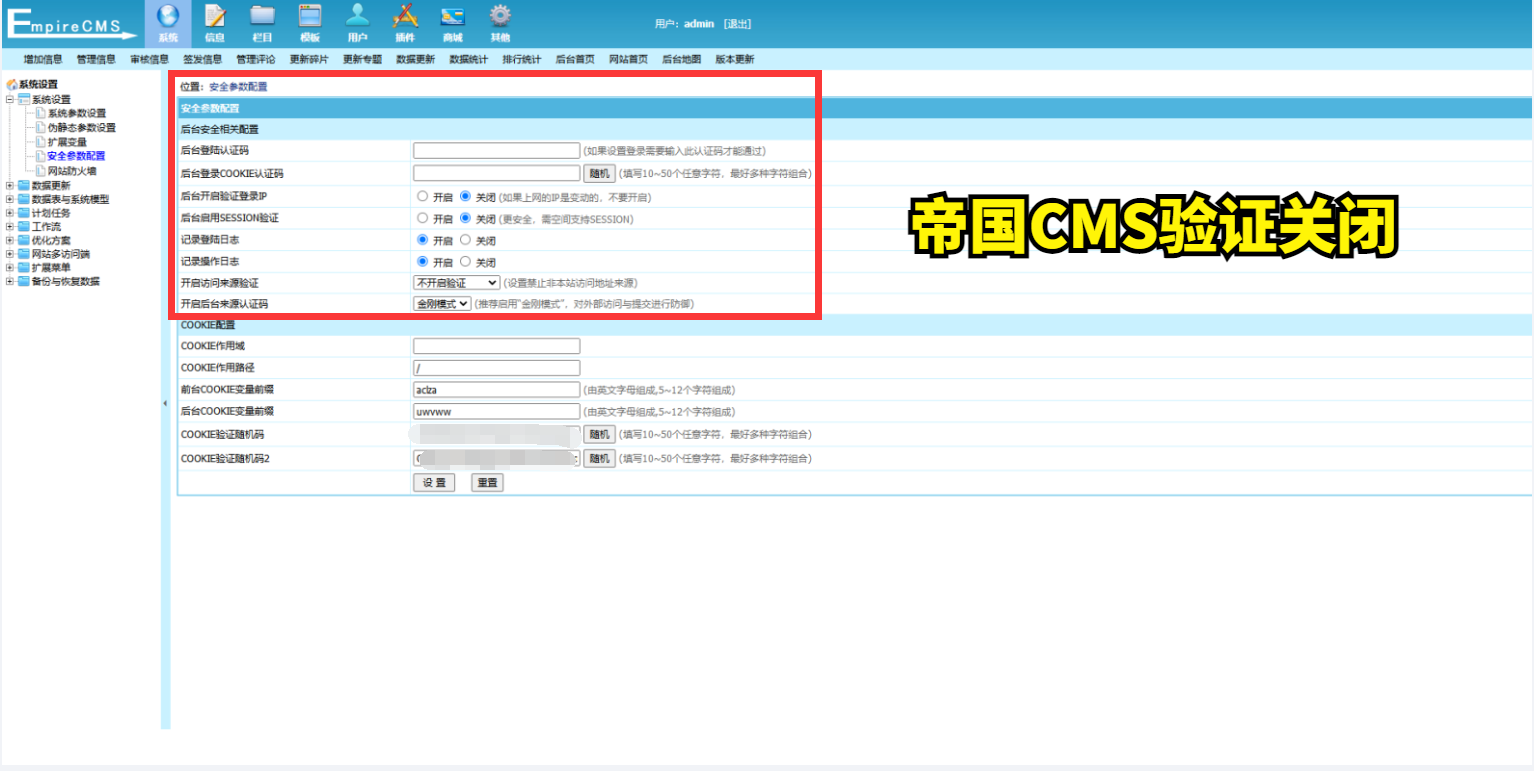Viewport: 1534px width, 771px height.
Task: Click page icon beside 扩展变量
Action: [41, 141]
